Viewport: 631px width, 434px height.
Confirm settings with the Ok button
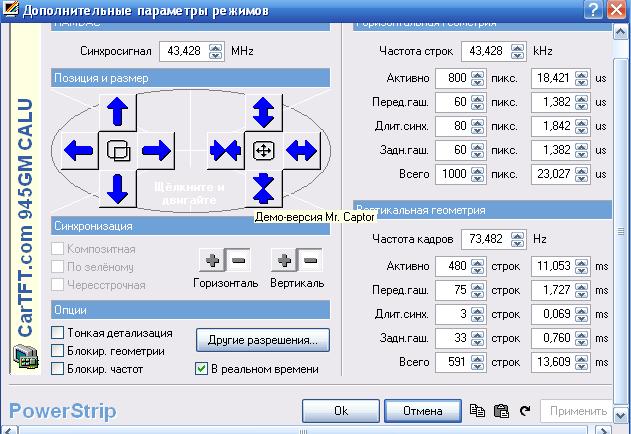tap(341, 411)
